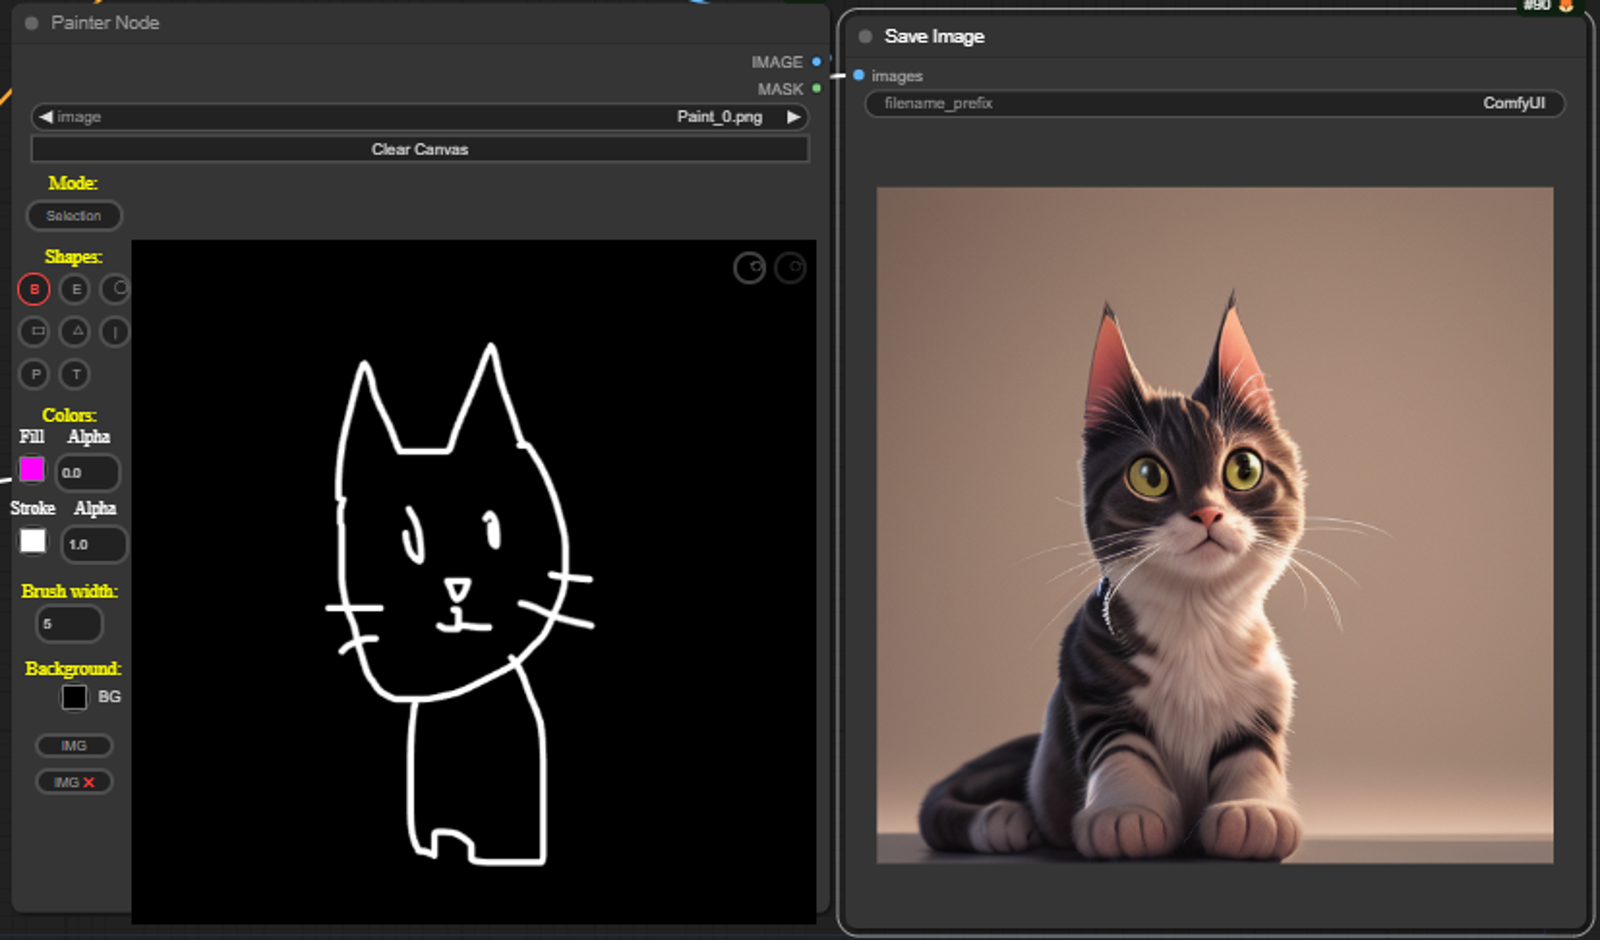Select the Line shape tool

tap(115, 331)
